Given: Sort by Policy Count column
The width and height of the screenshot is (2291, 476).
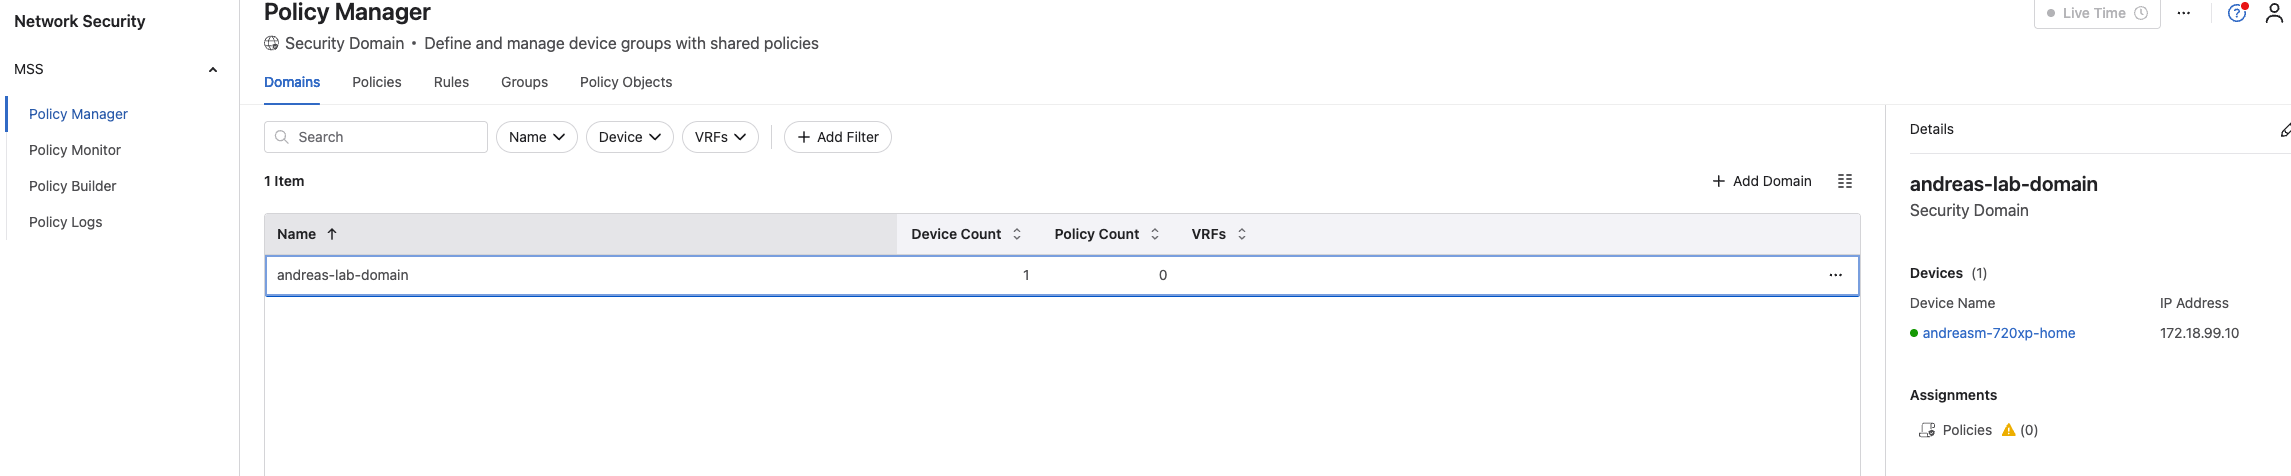Looking at the screenshot, I should (x=1155, y=234).
